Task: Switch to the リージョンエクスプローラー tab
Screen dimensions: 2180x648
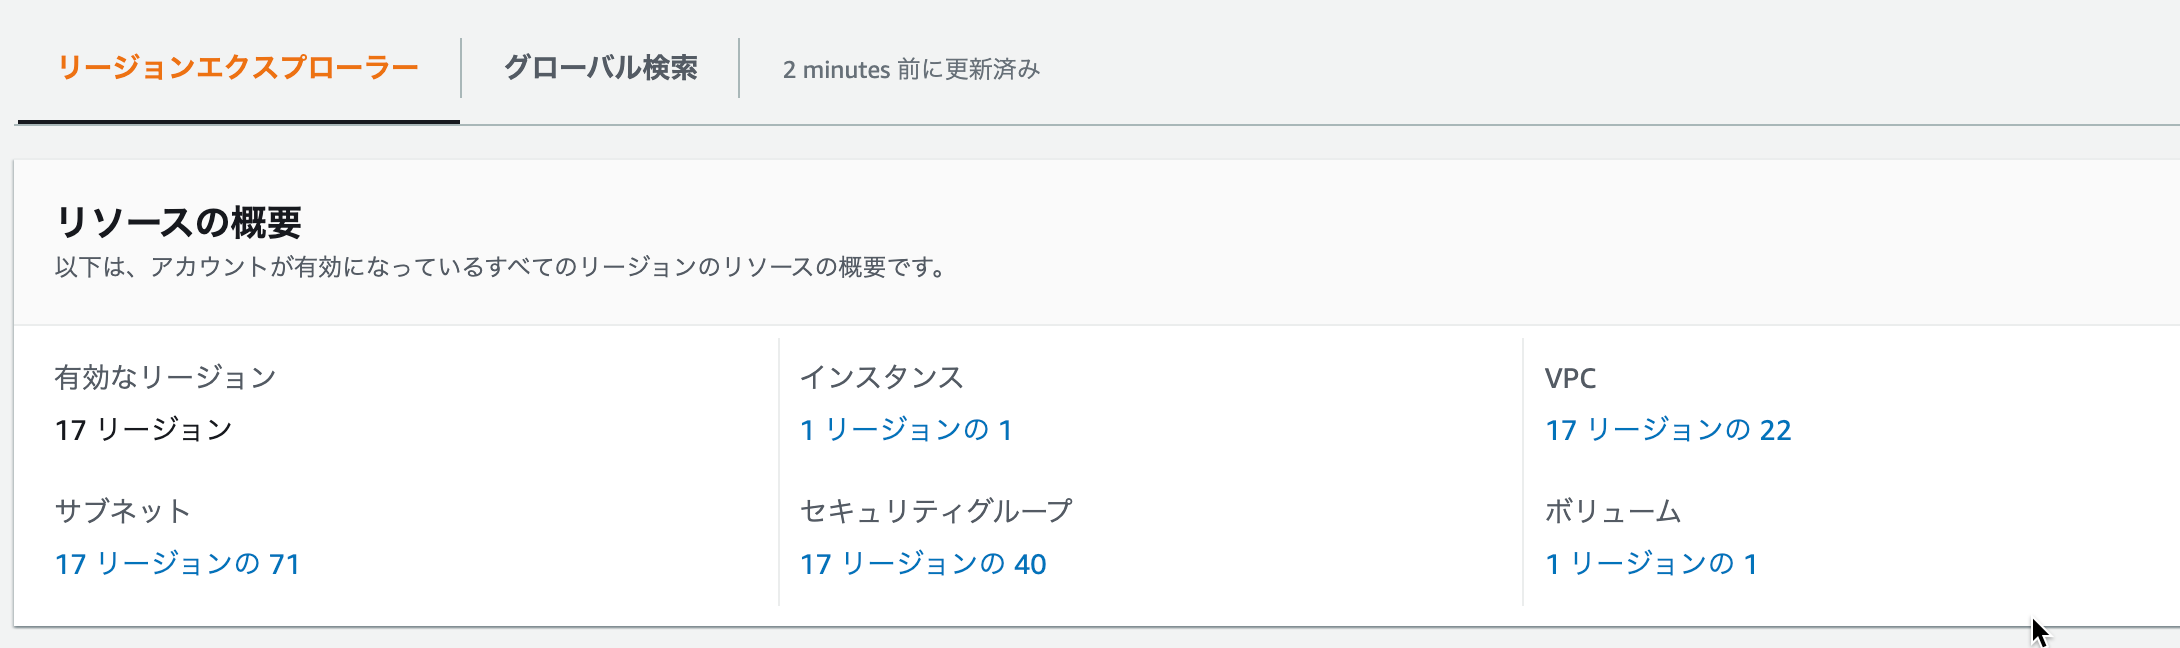Action: coord(238,68)
